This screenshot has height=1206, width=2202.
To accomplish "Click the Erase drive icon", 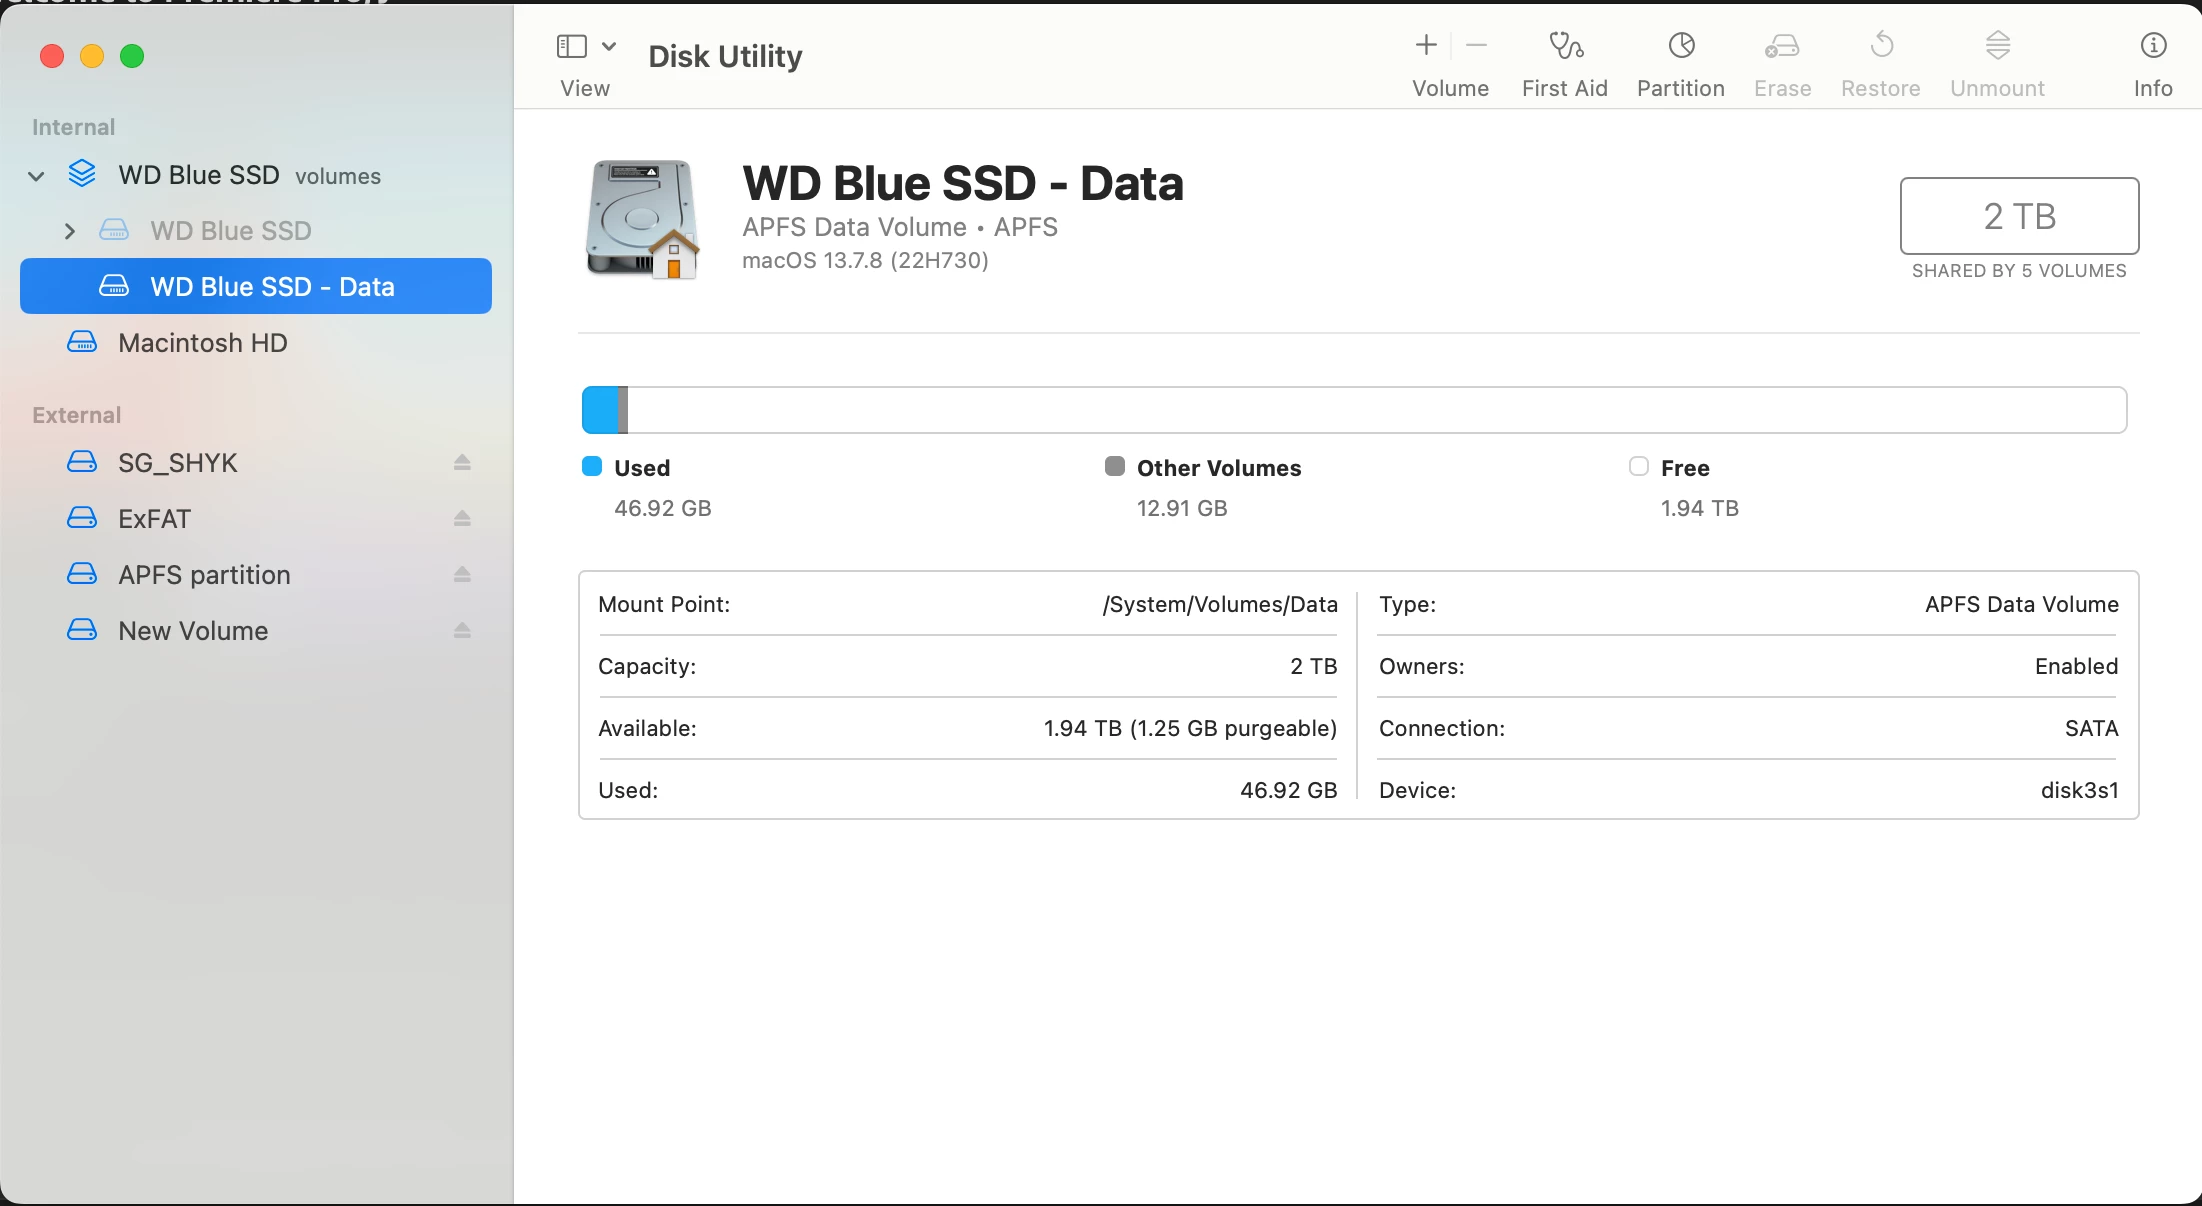I will pyautogui.click(x=1782, y=46).
